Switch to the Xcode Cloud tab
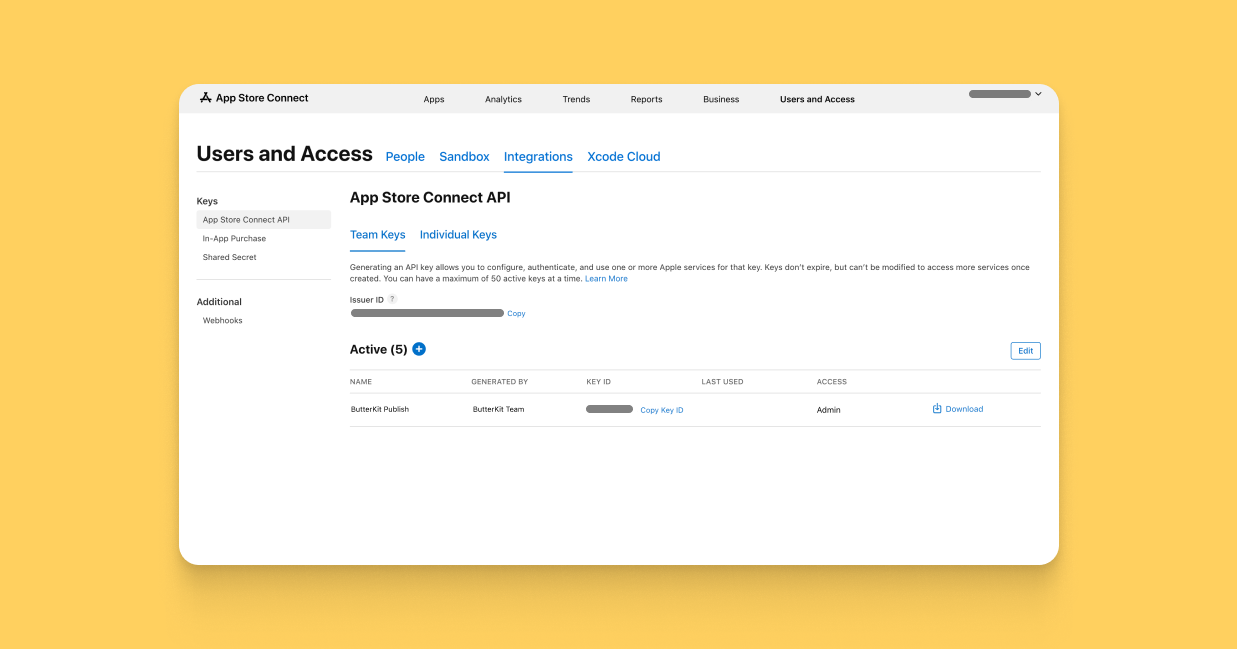The image size is (1237, 649). click(x=623, y=156)
